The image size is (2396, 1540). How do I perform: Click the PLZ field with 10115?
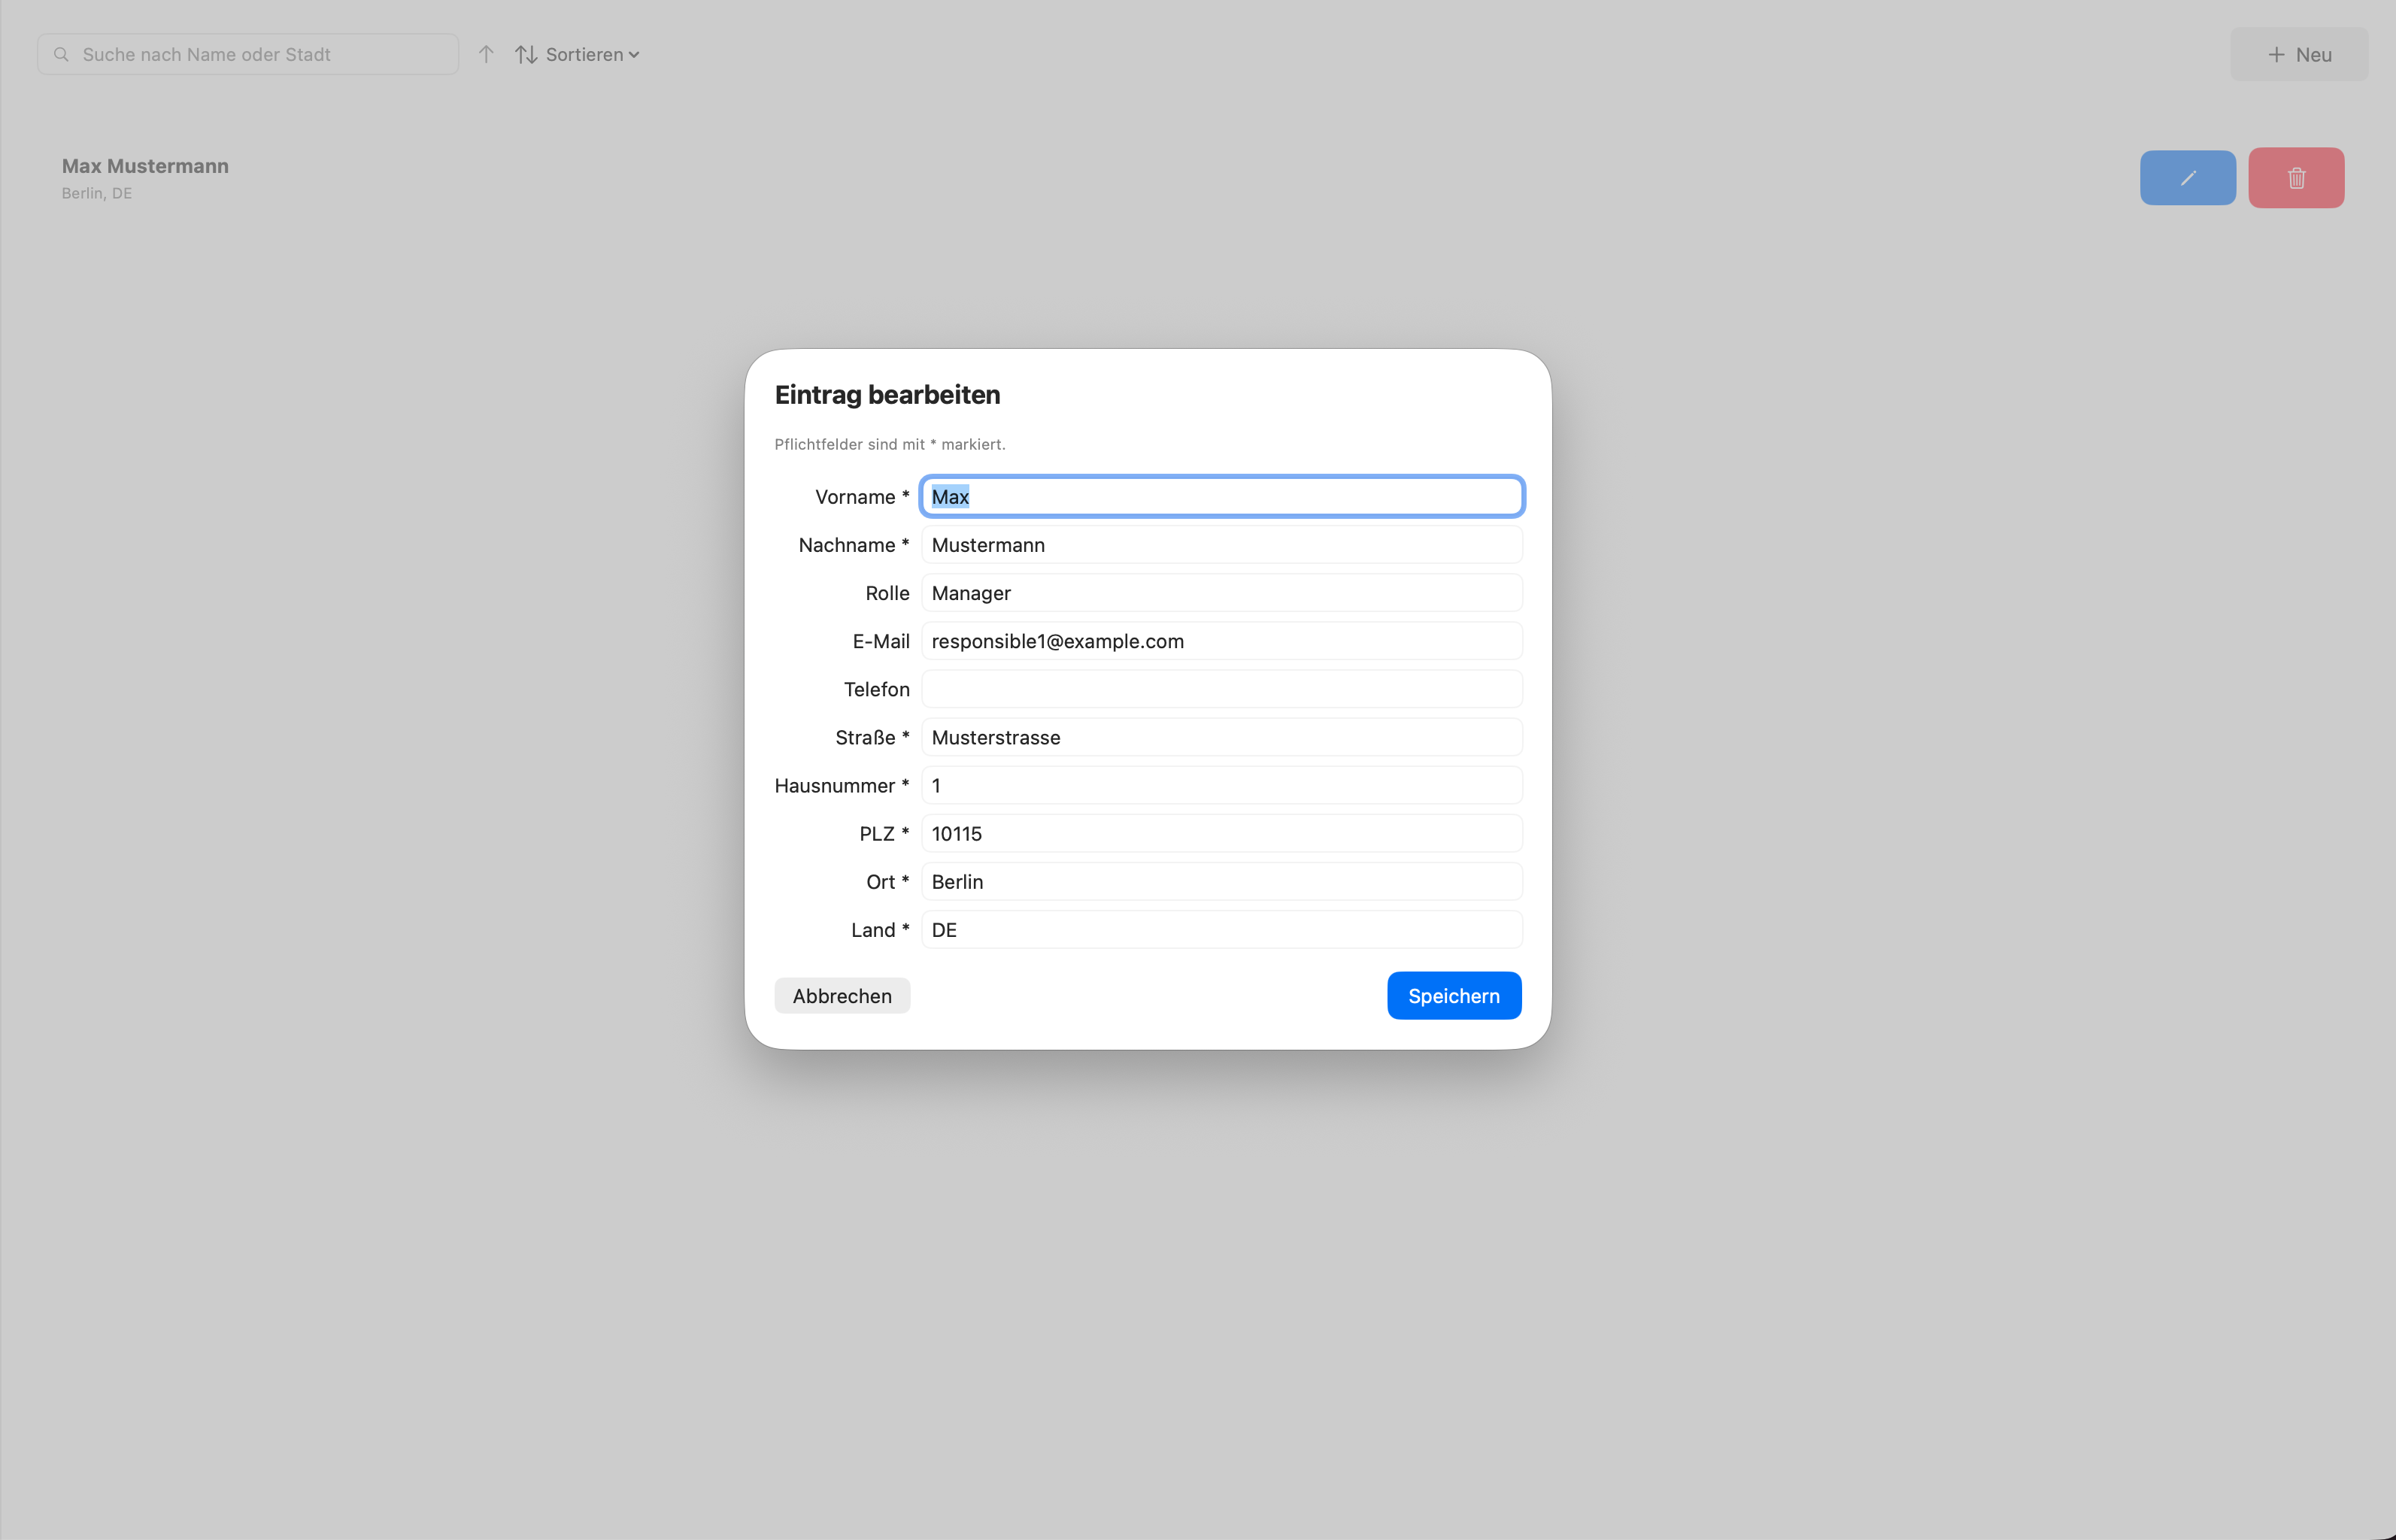[x=1221, y=832]
